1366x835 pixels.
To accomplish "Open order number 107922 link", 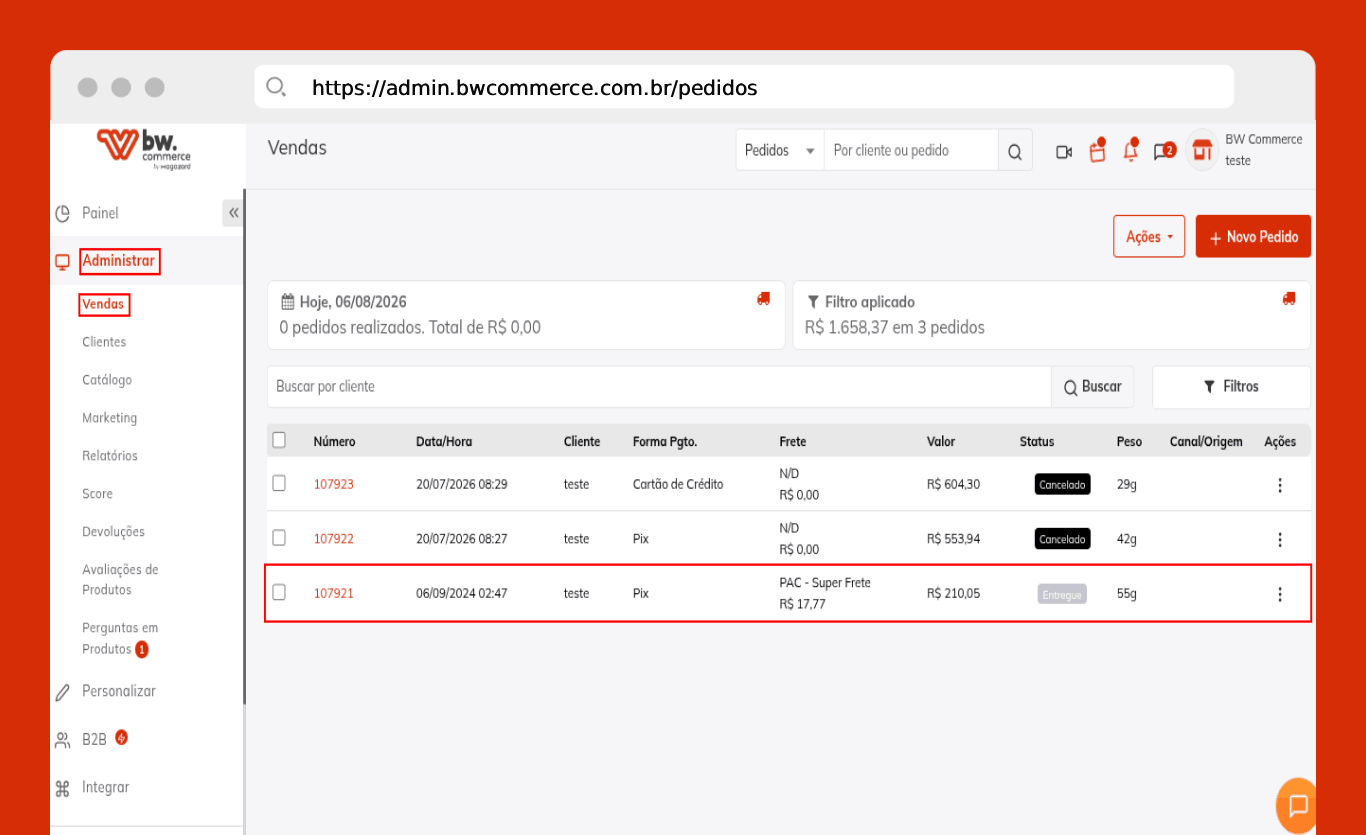I will click(x=334, y=539).
